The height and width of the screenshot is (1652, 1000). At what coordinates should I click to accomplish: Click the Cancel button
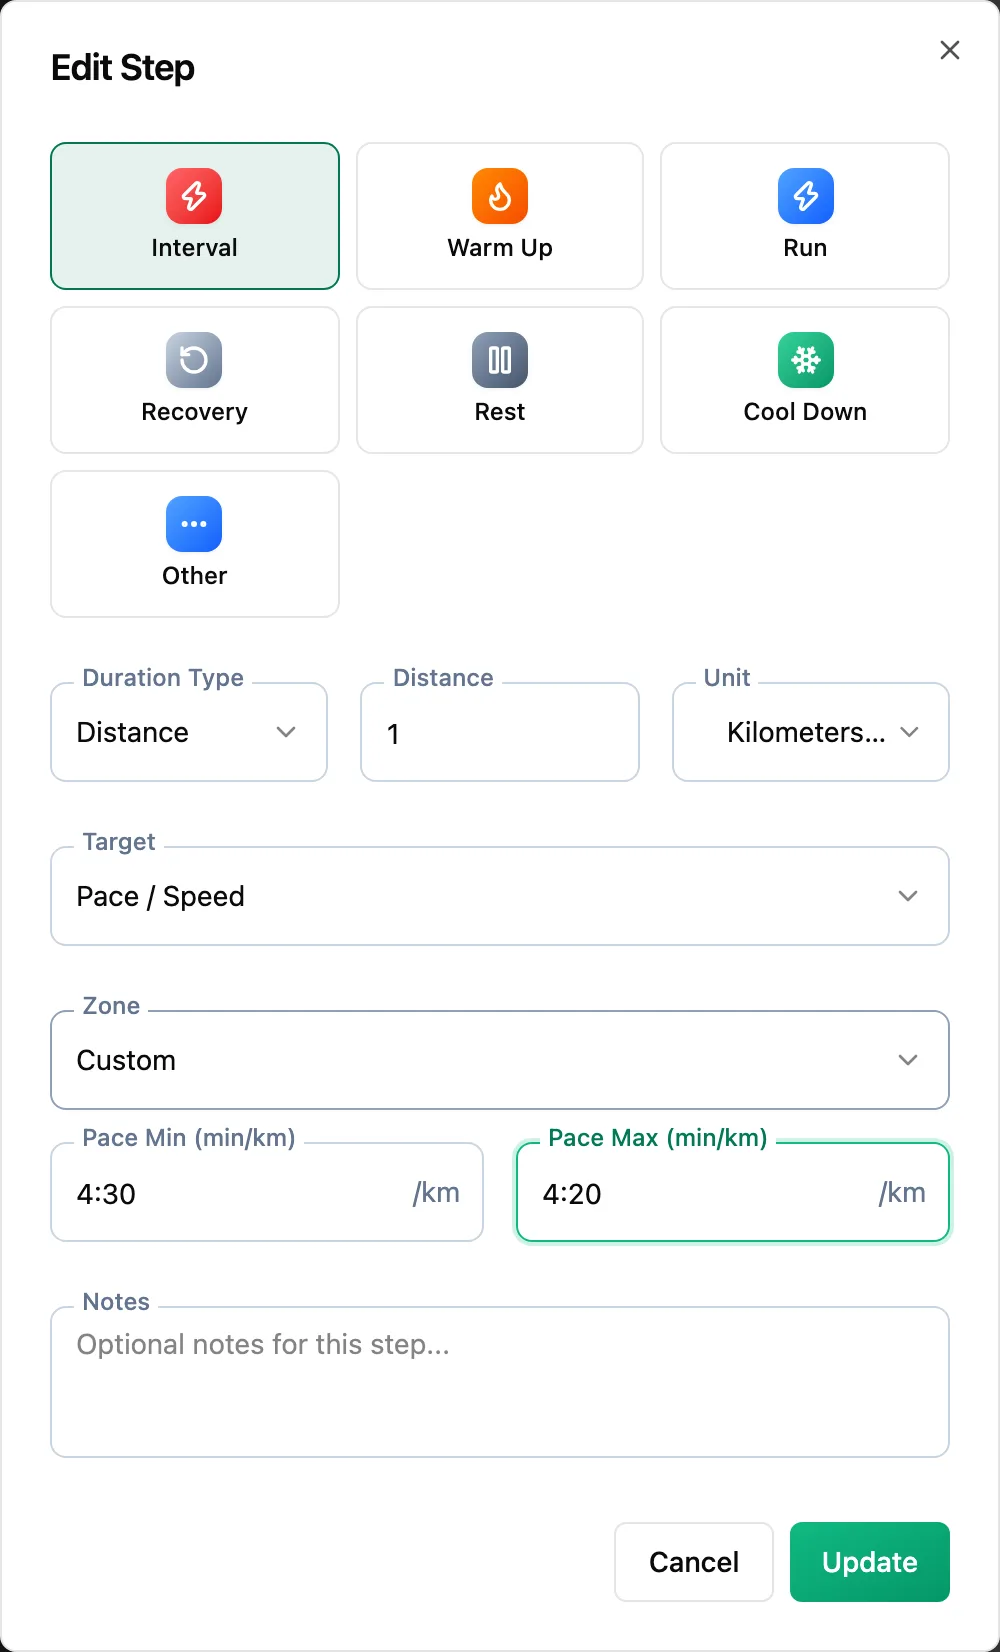click(694, 1562)
